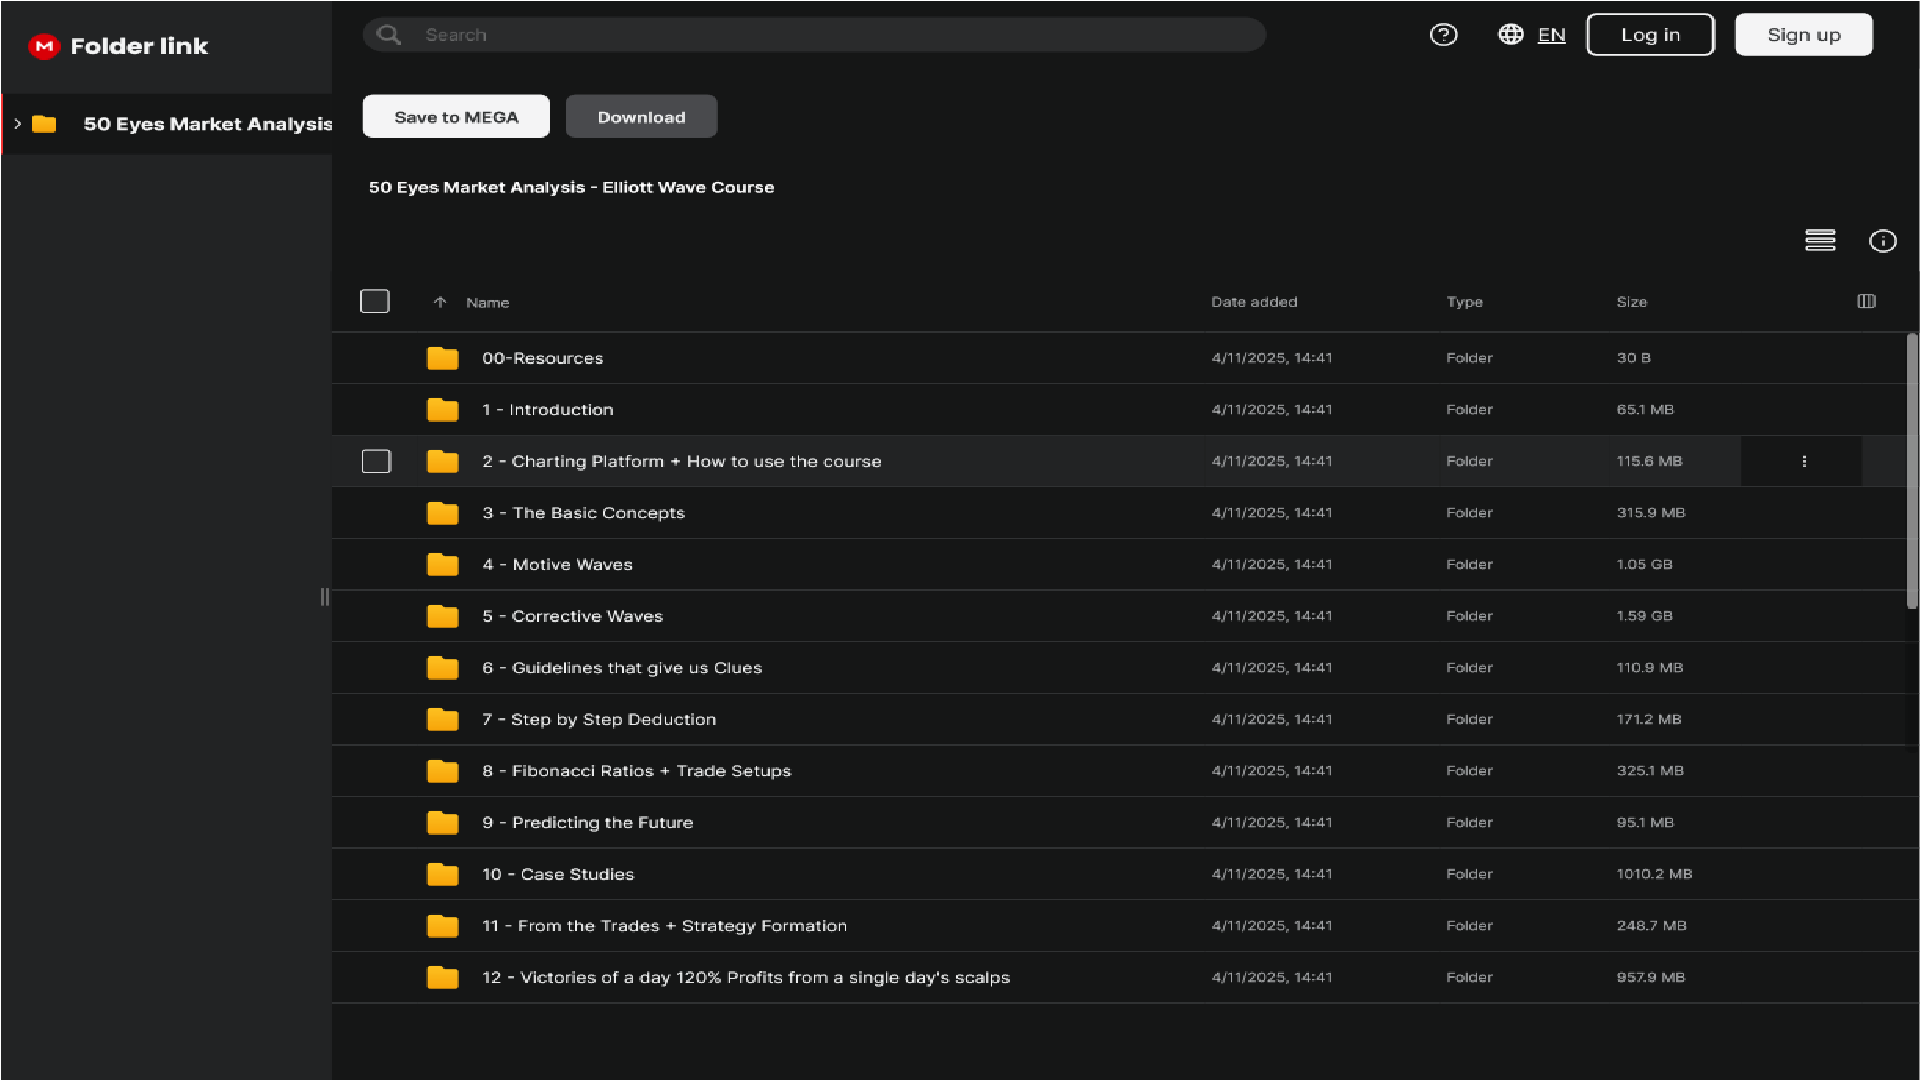This screenshot has width=1920, height=1080.
Task: Open folder named 9 - Predicting the Future
Action: [587, 823]
